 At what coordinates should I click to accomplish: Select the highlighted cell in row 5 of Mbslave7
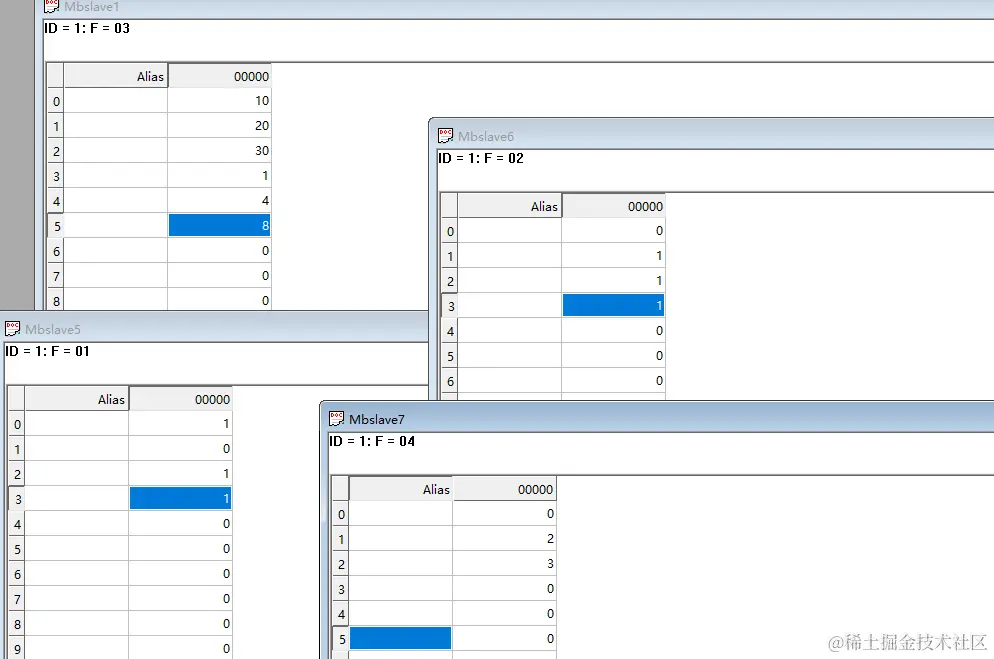tap(400, 638)
